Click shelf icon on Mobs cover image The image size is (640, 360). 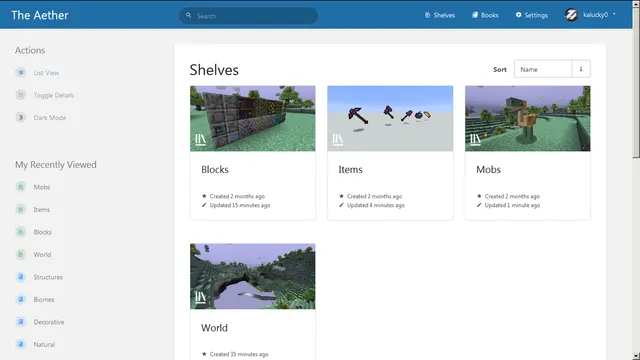[475, 140]
